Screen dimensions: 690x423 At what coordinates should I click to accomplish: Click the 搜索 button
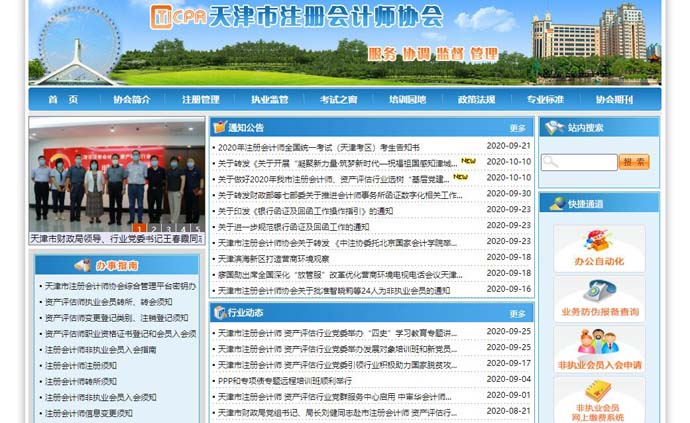click(x=634, y=162)
